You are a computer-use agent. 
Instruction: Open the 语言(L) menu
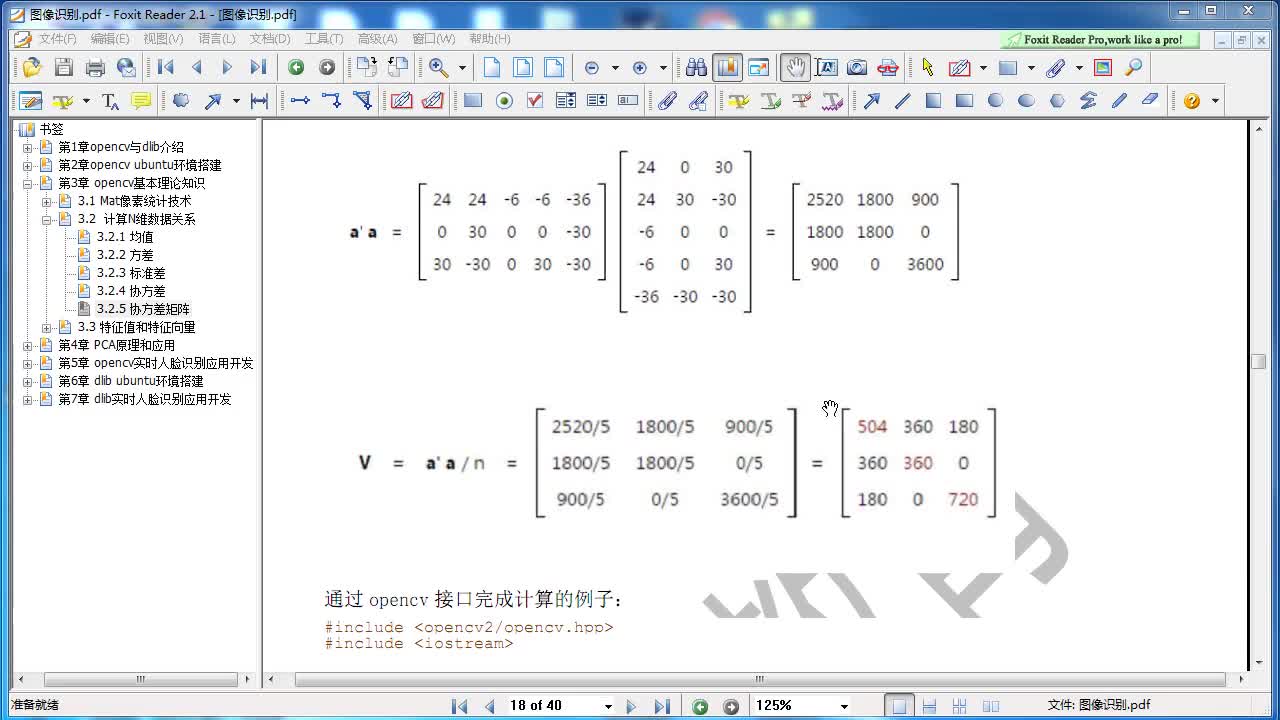tap(216, 39)
